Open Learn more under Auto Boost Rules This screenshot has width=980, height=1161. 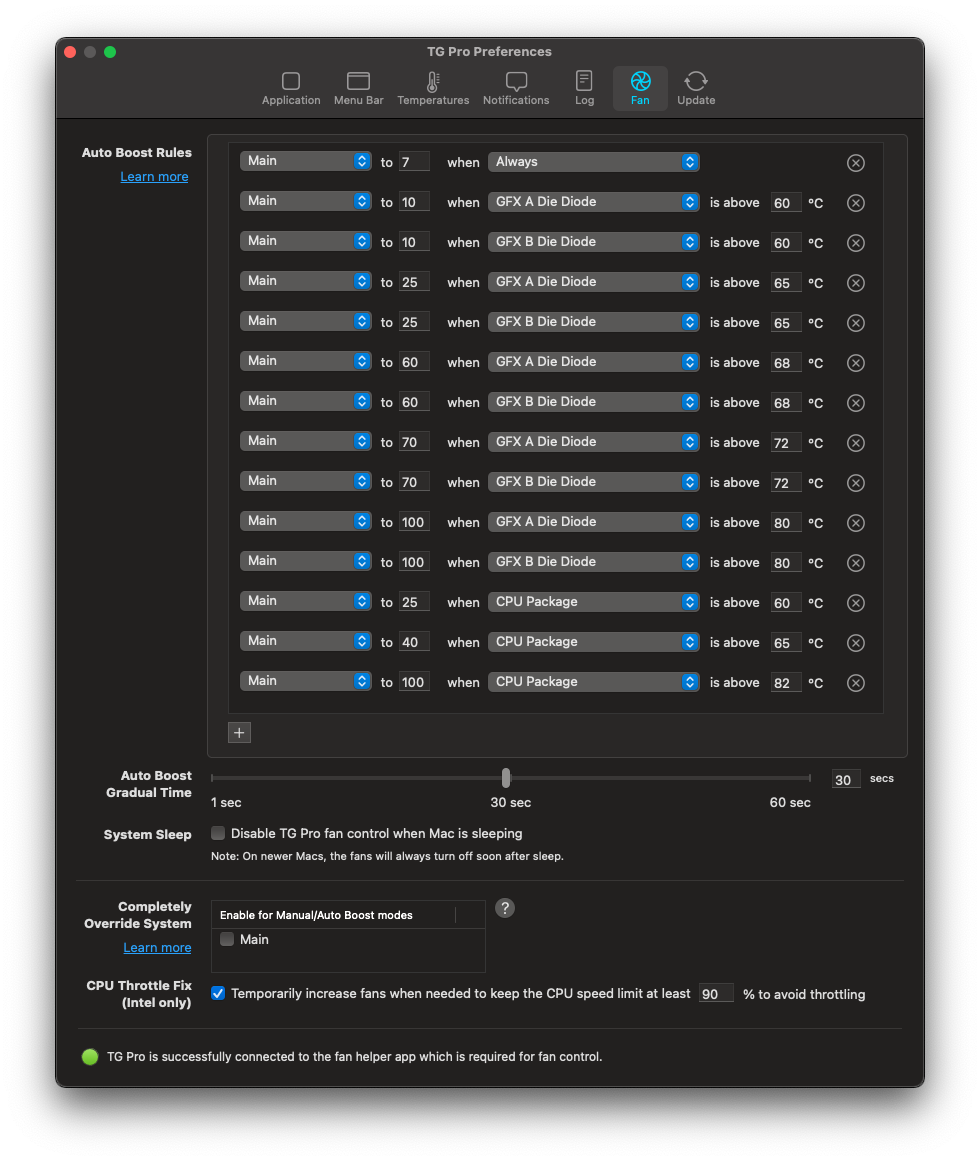pos(154,176)
